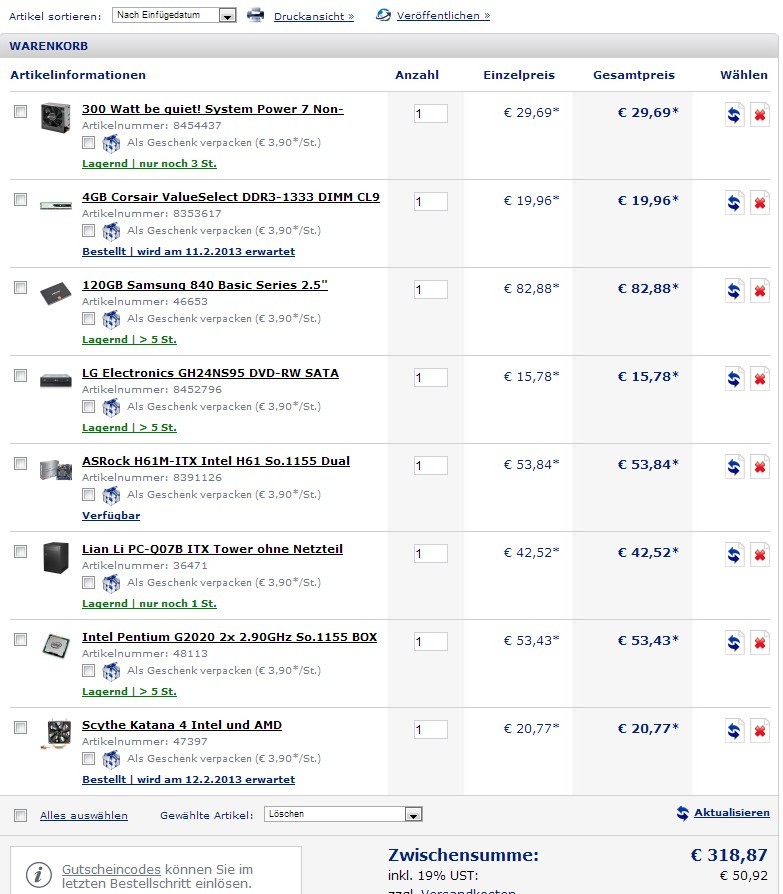Click the Lian Li case thumbnail image
The image size is (783, 894).
point(56,557)
